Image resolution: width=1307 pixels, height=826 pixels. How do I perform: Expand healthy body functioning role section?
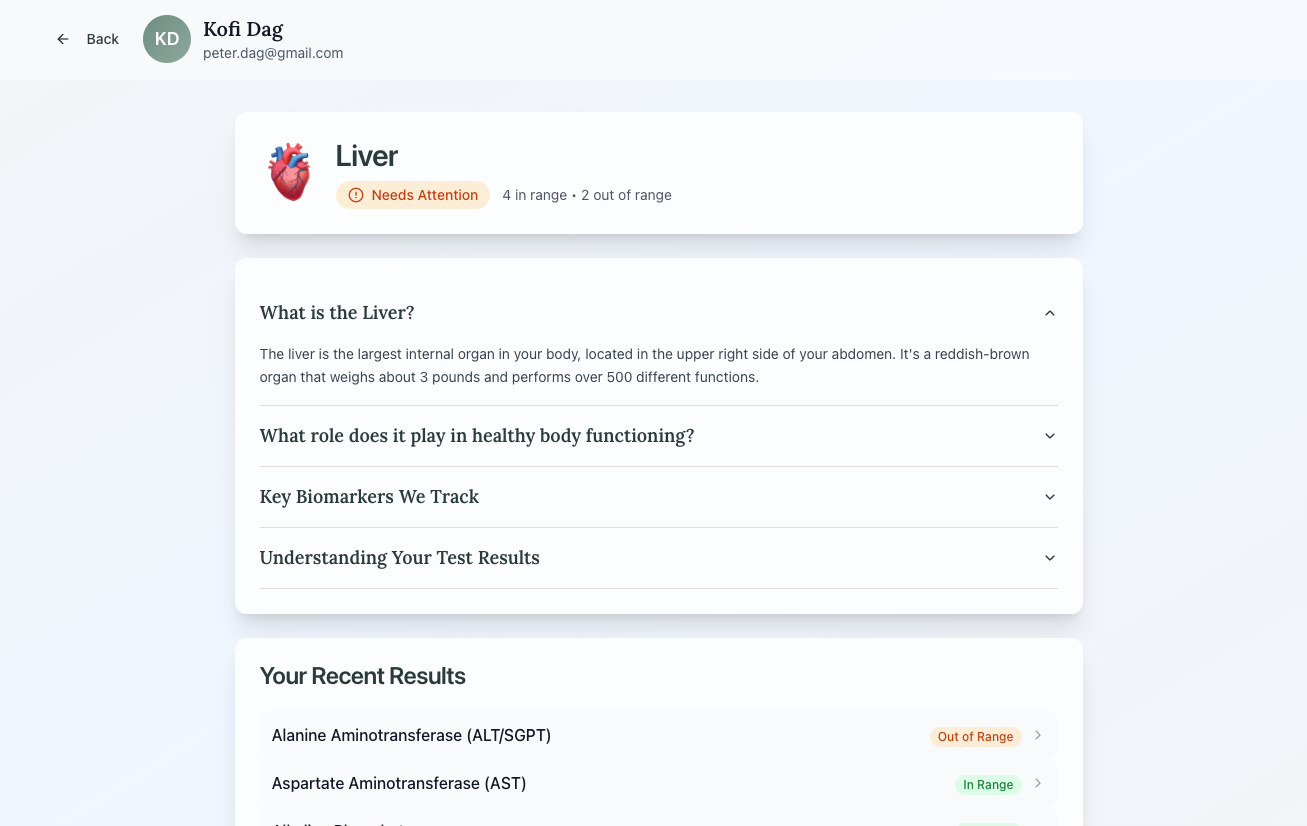[1049, 436]
